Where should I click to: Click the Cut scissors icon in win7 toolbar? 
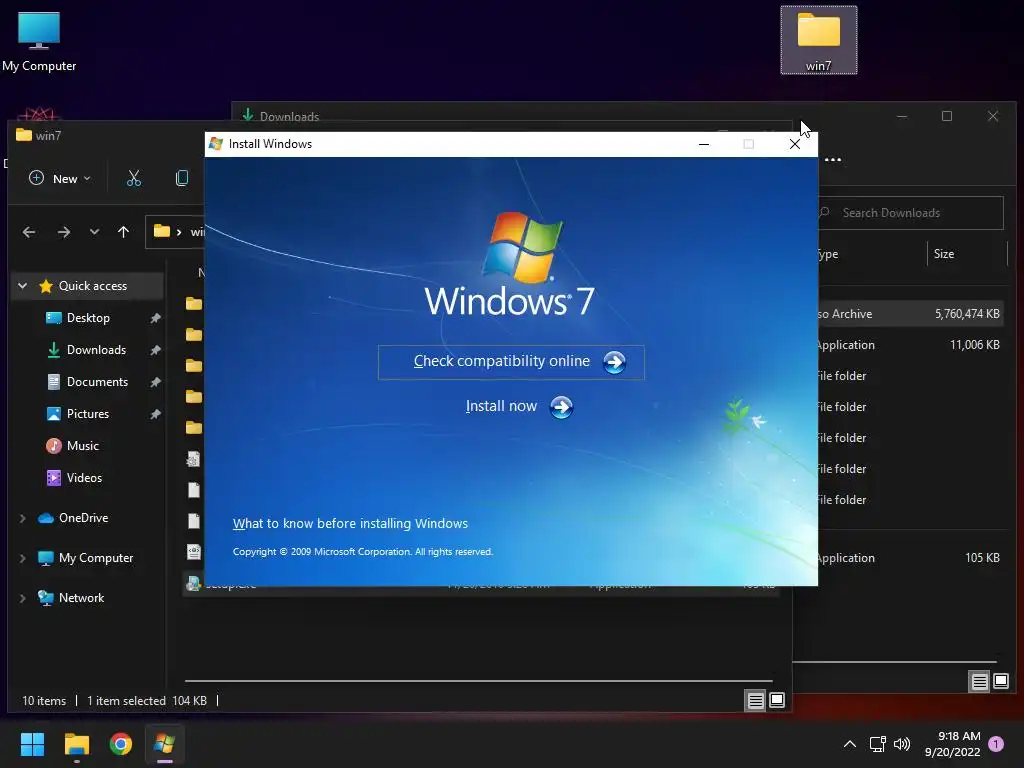[134, 178]
